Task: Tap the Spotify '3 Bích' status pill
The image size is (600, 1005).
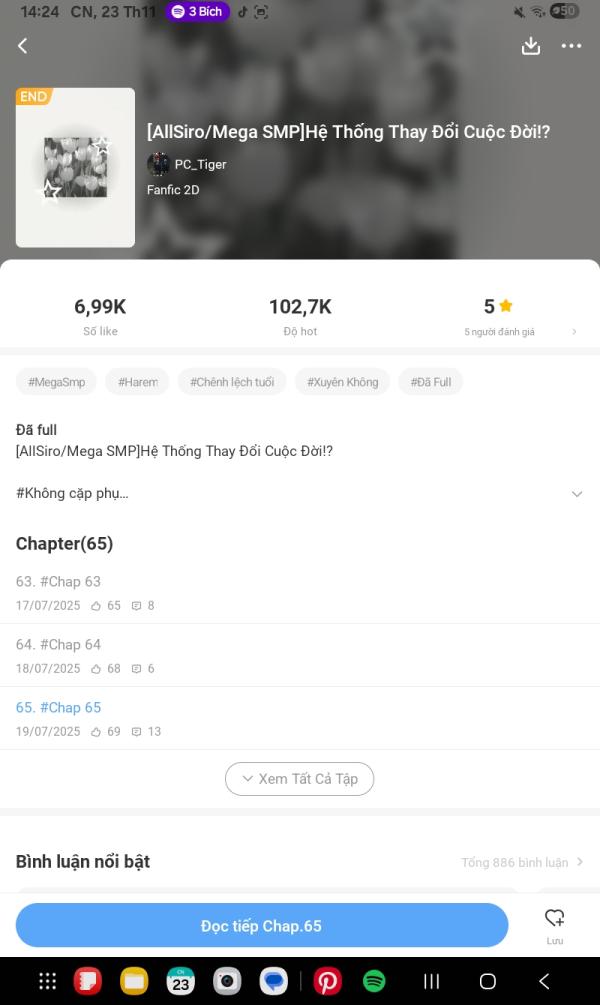Action: tap(197, 12)
